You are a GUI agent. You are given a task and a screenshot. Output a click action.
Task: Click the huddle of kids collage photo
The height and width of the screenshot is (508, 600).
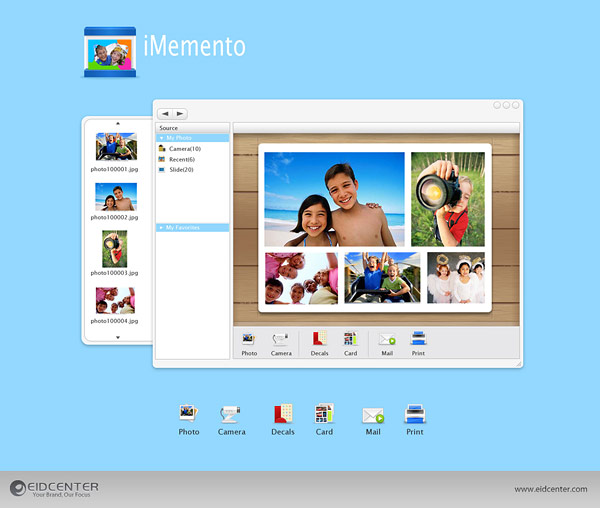(x=302, y=278)
